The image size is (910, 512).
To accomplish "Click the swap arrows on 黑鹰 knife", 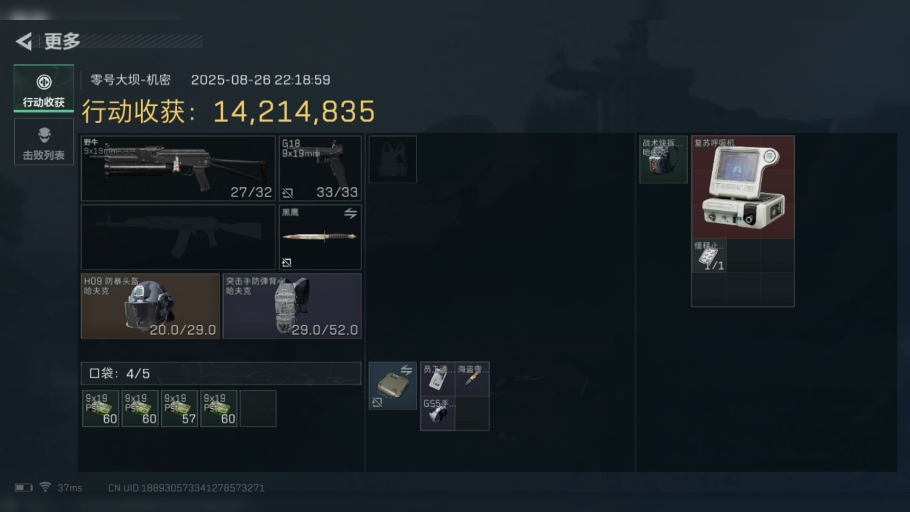I will click(350, 214).
